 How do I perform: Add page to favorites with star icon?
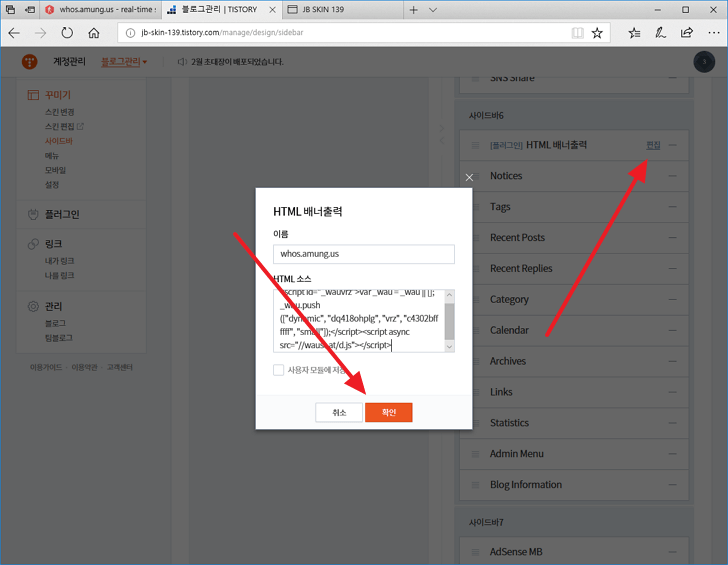pos(597,32)
